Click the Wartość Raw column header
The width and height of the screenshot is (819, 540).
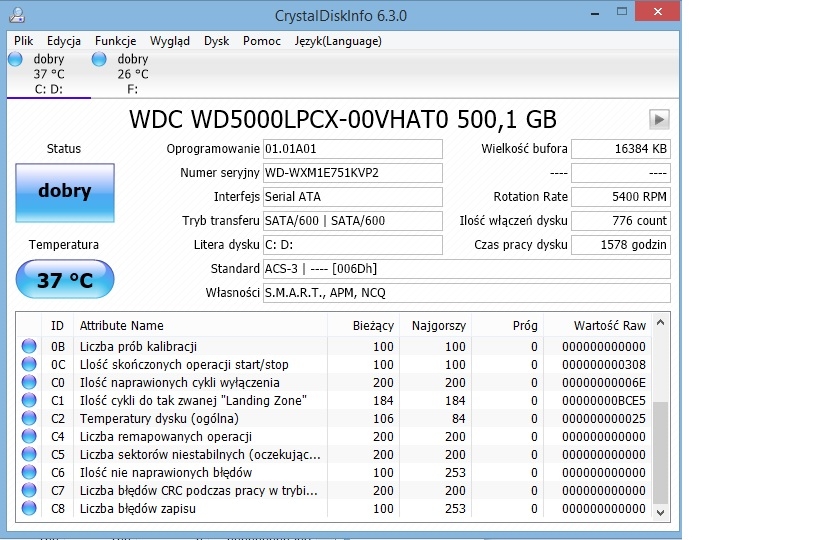(x=599, y=325)
